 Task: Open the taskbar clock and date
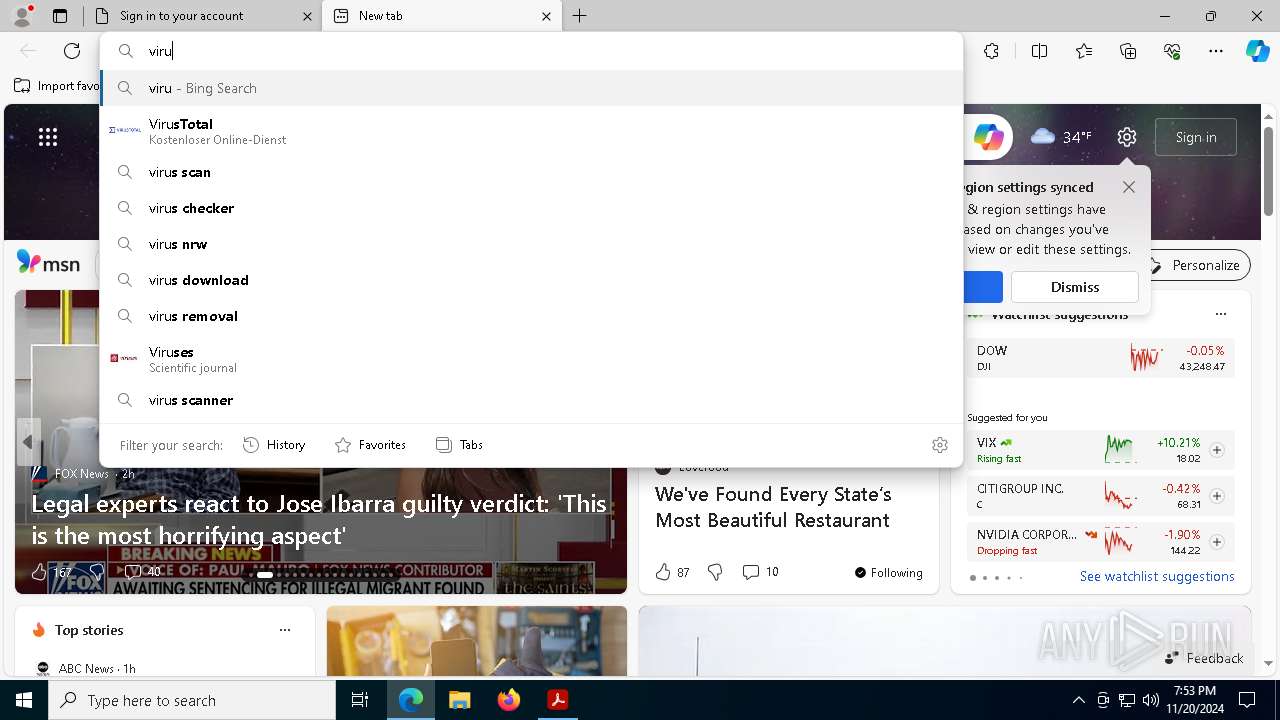pyautogui.click(x=1194, y=700)
